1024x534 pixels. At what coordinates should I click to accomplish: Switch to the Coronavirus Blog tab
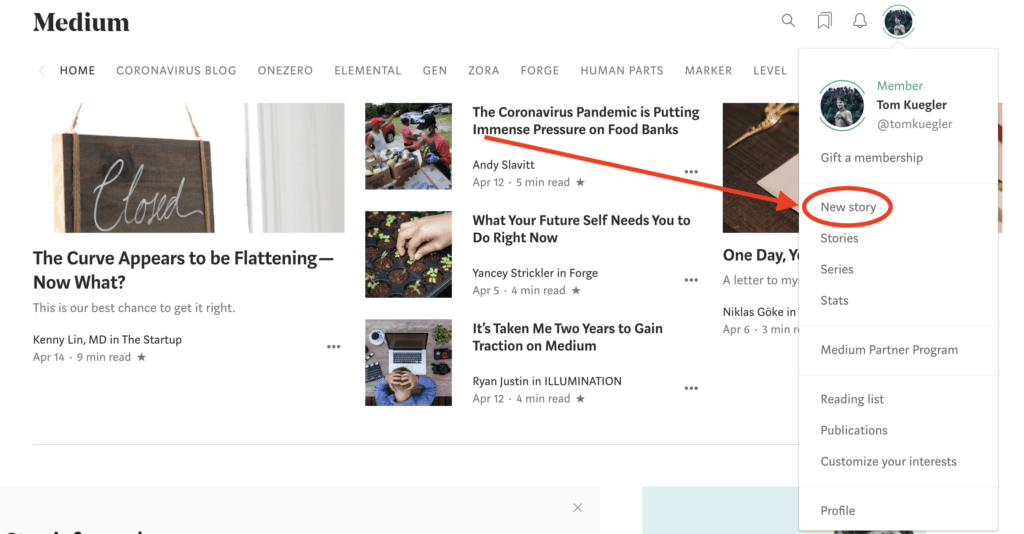(176, 71)
